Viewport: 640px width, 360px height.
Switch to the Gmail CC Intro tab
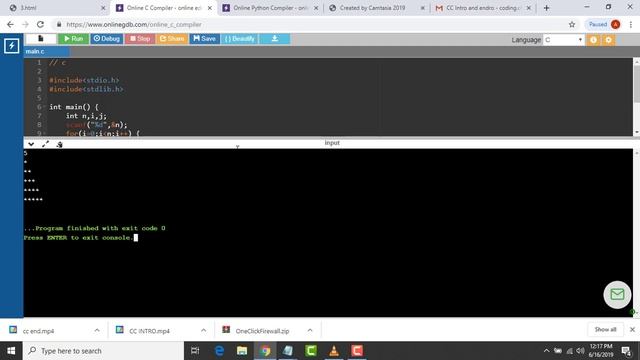pos(482,8)
